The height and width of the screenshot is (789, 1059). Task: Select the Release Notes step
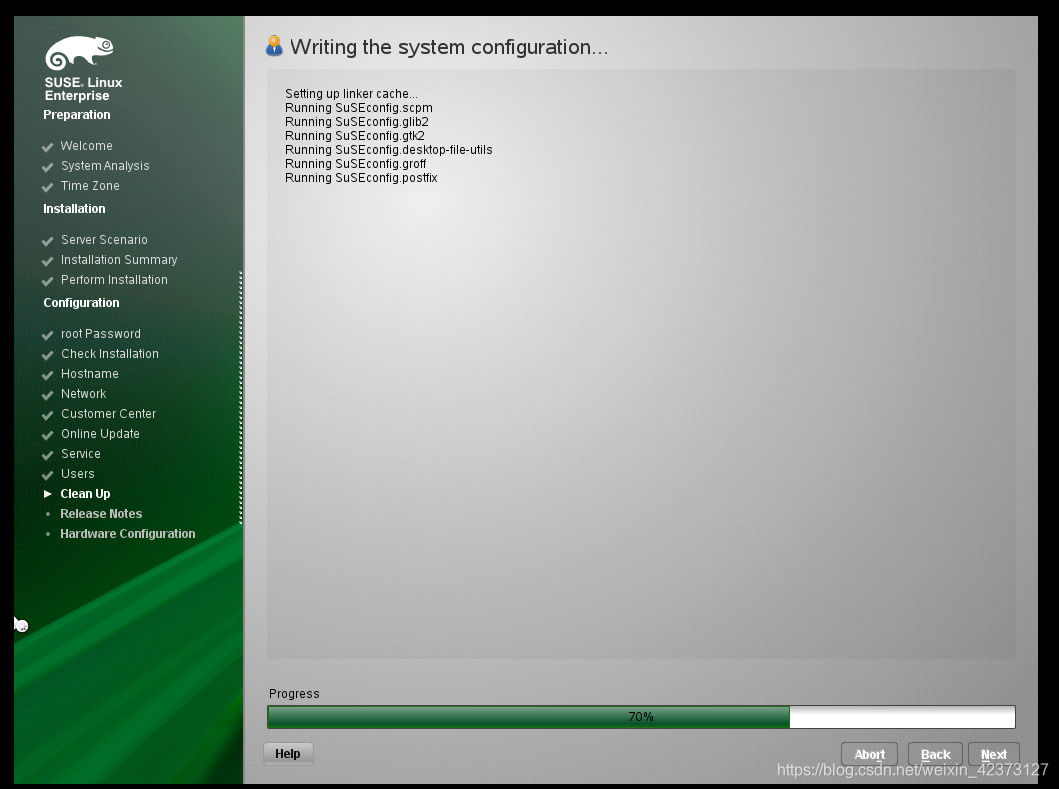pos(101,513)
